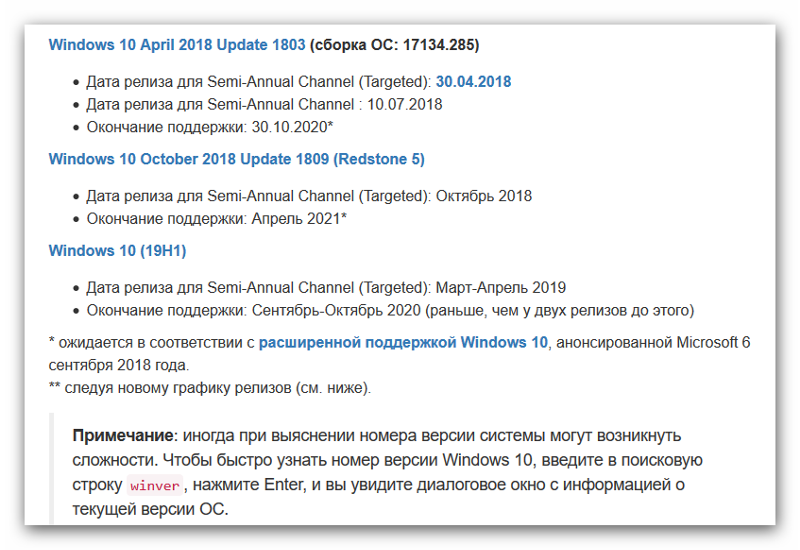This screenshot has height=550, width=800.
Task: Click the text сентября 2018 года
Action: click(x=118, y=365)
